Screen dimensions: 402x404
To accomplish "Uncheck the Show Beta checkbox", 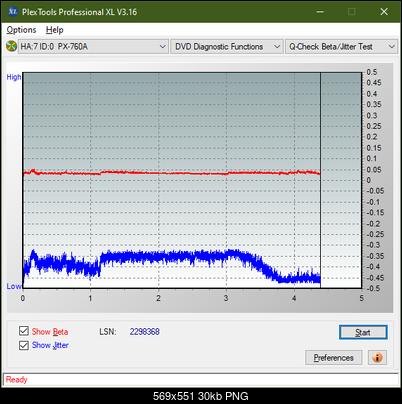I will 24,331.
